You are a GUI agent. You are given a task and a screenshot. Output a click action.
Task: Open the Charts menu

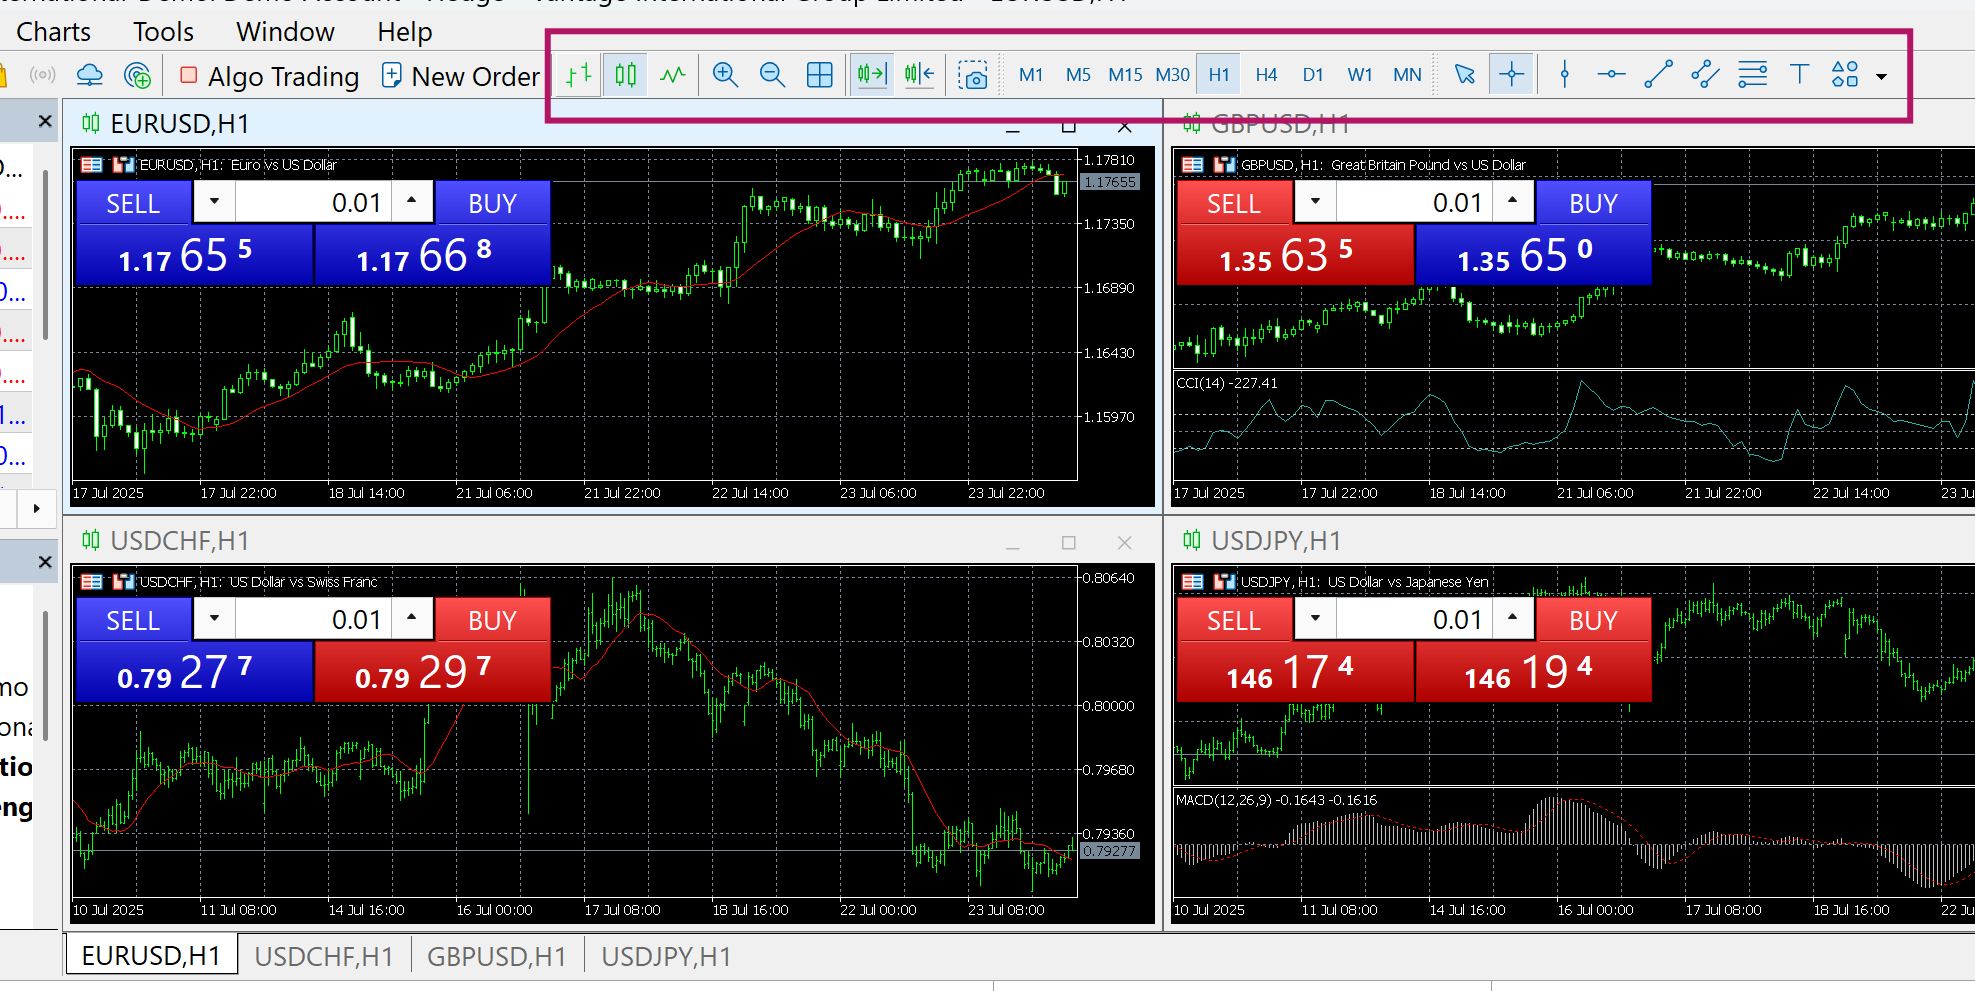pyautogui.click(x=53, y=32)
